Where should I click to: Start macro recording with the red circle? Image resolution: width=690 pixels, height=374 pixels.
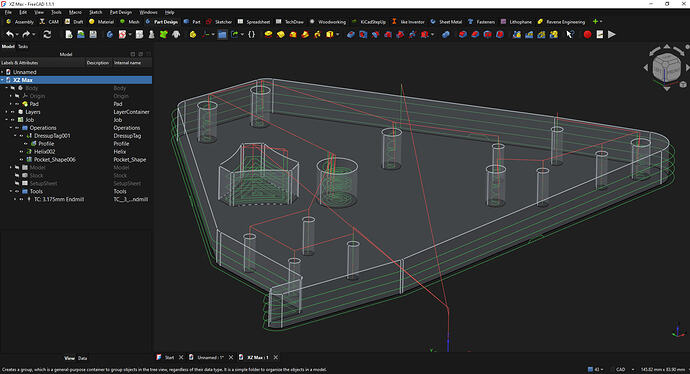(x=587, y=34)
